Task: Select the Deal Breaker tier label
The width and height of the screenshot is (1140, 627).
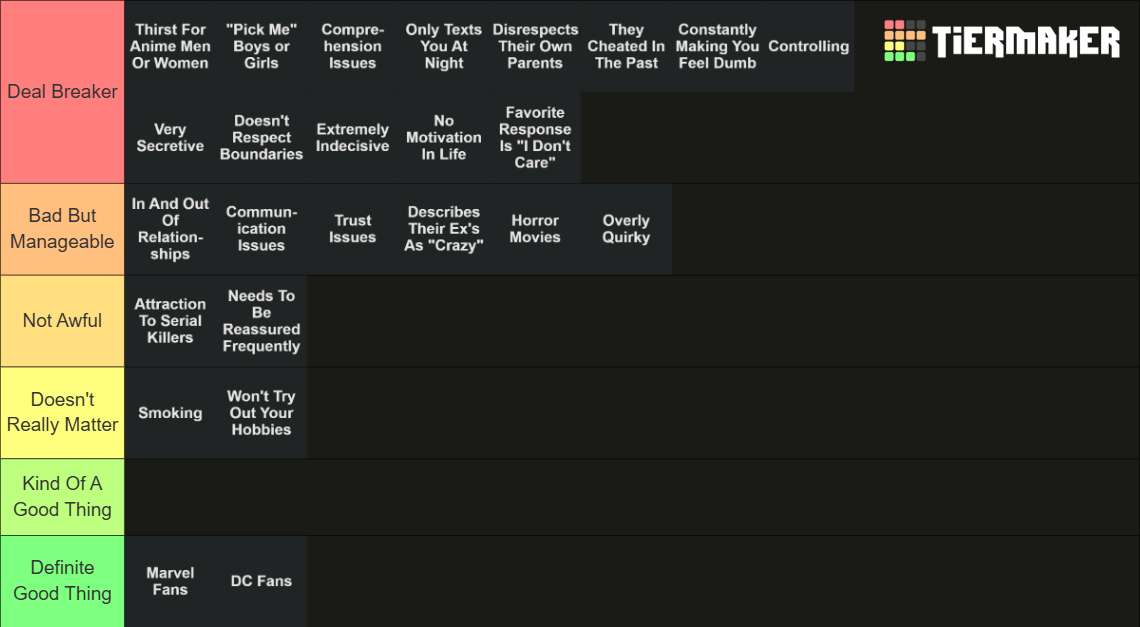Action: pyautogui.click(x=62, y=92)
